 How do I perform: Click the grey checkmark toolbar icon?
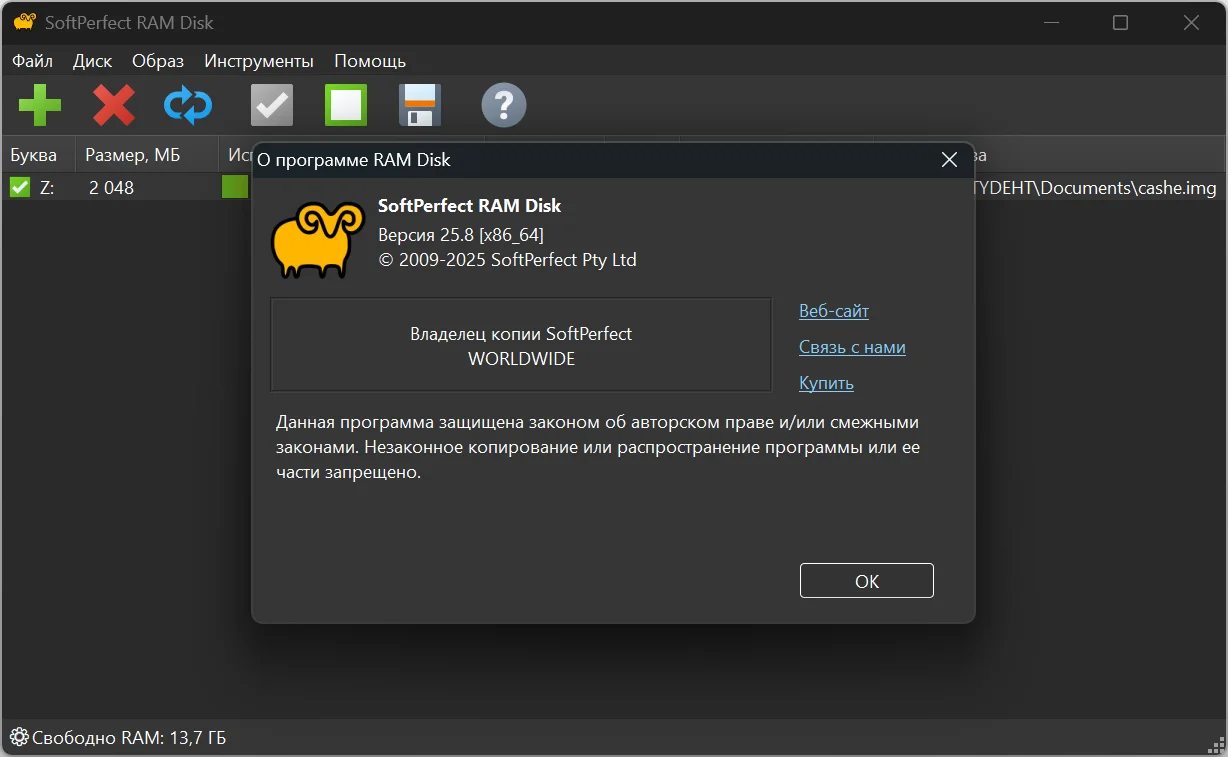click(272, 105)
